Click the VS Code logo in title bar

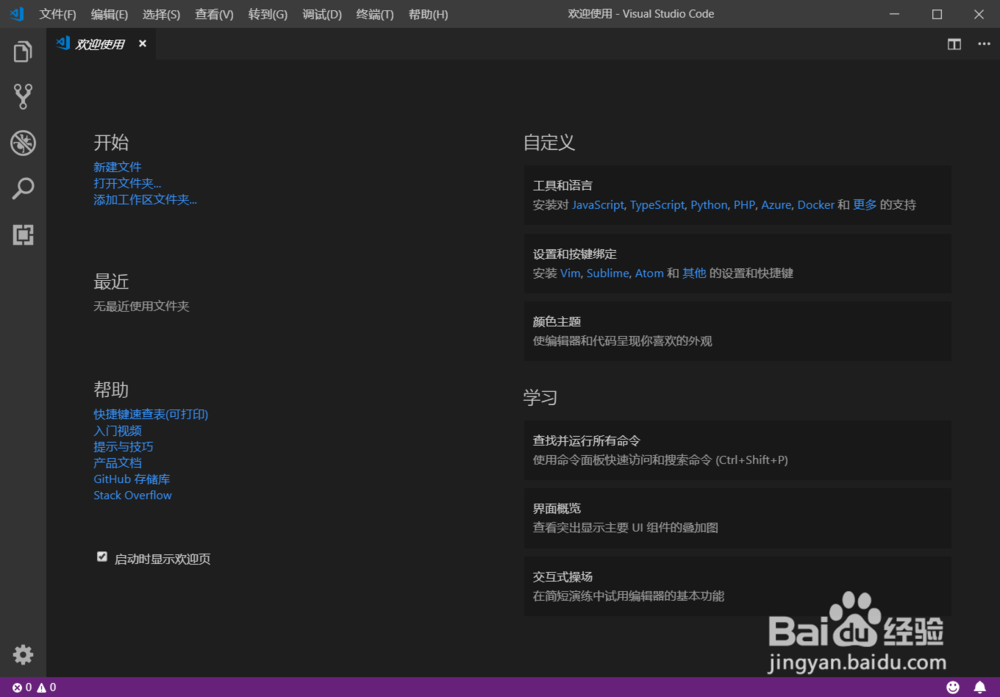[x=17, y=13]
